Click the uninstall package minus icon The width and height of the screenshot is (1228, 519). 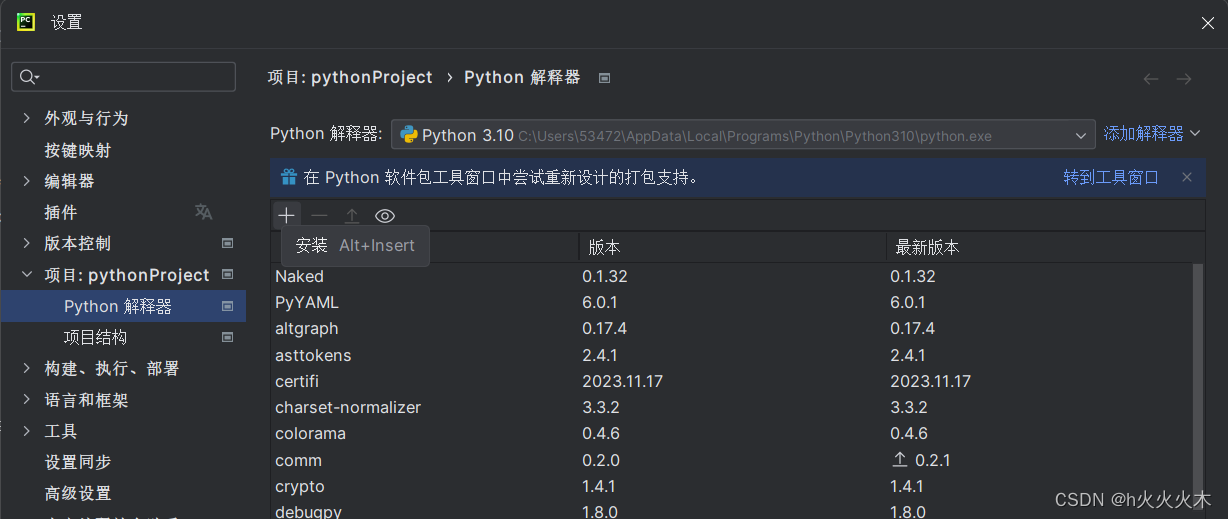coord(319,215)
